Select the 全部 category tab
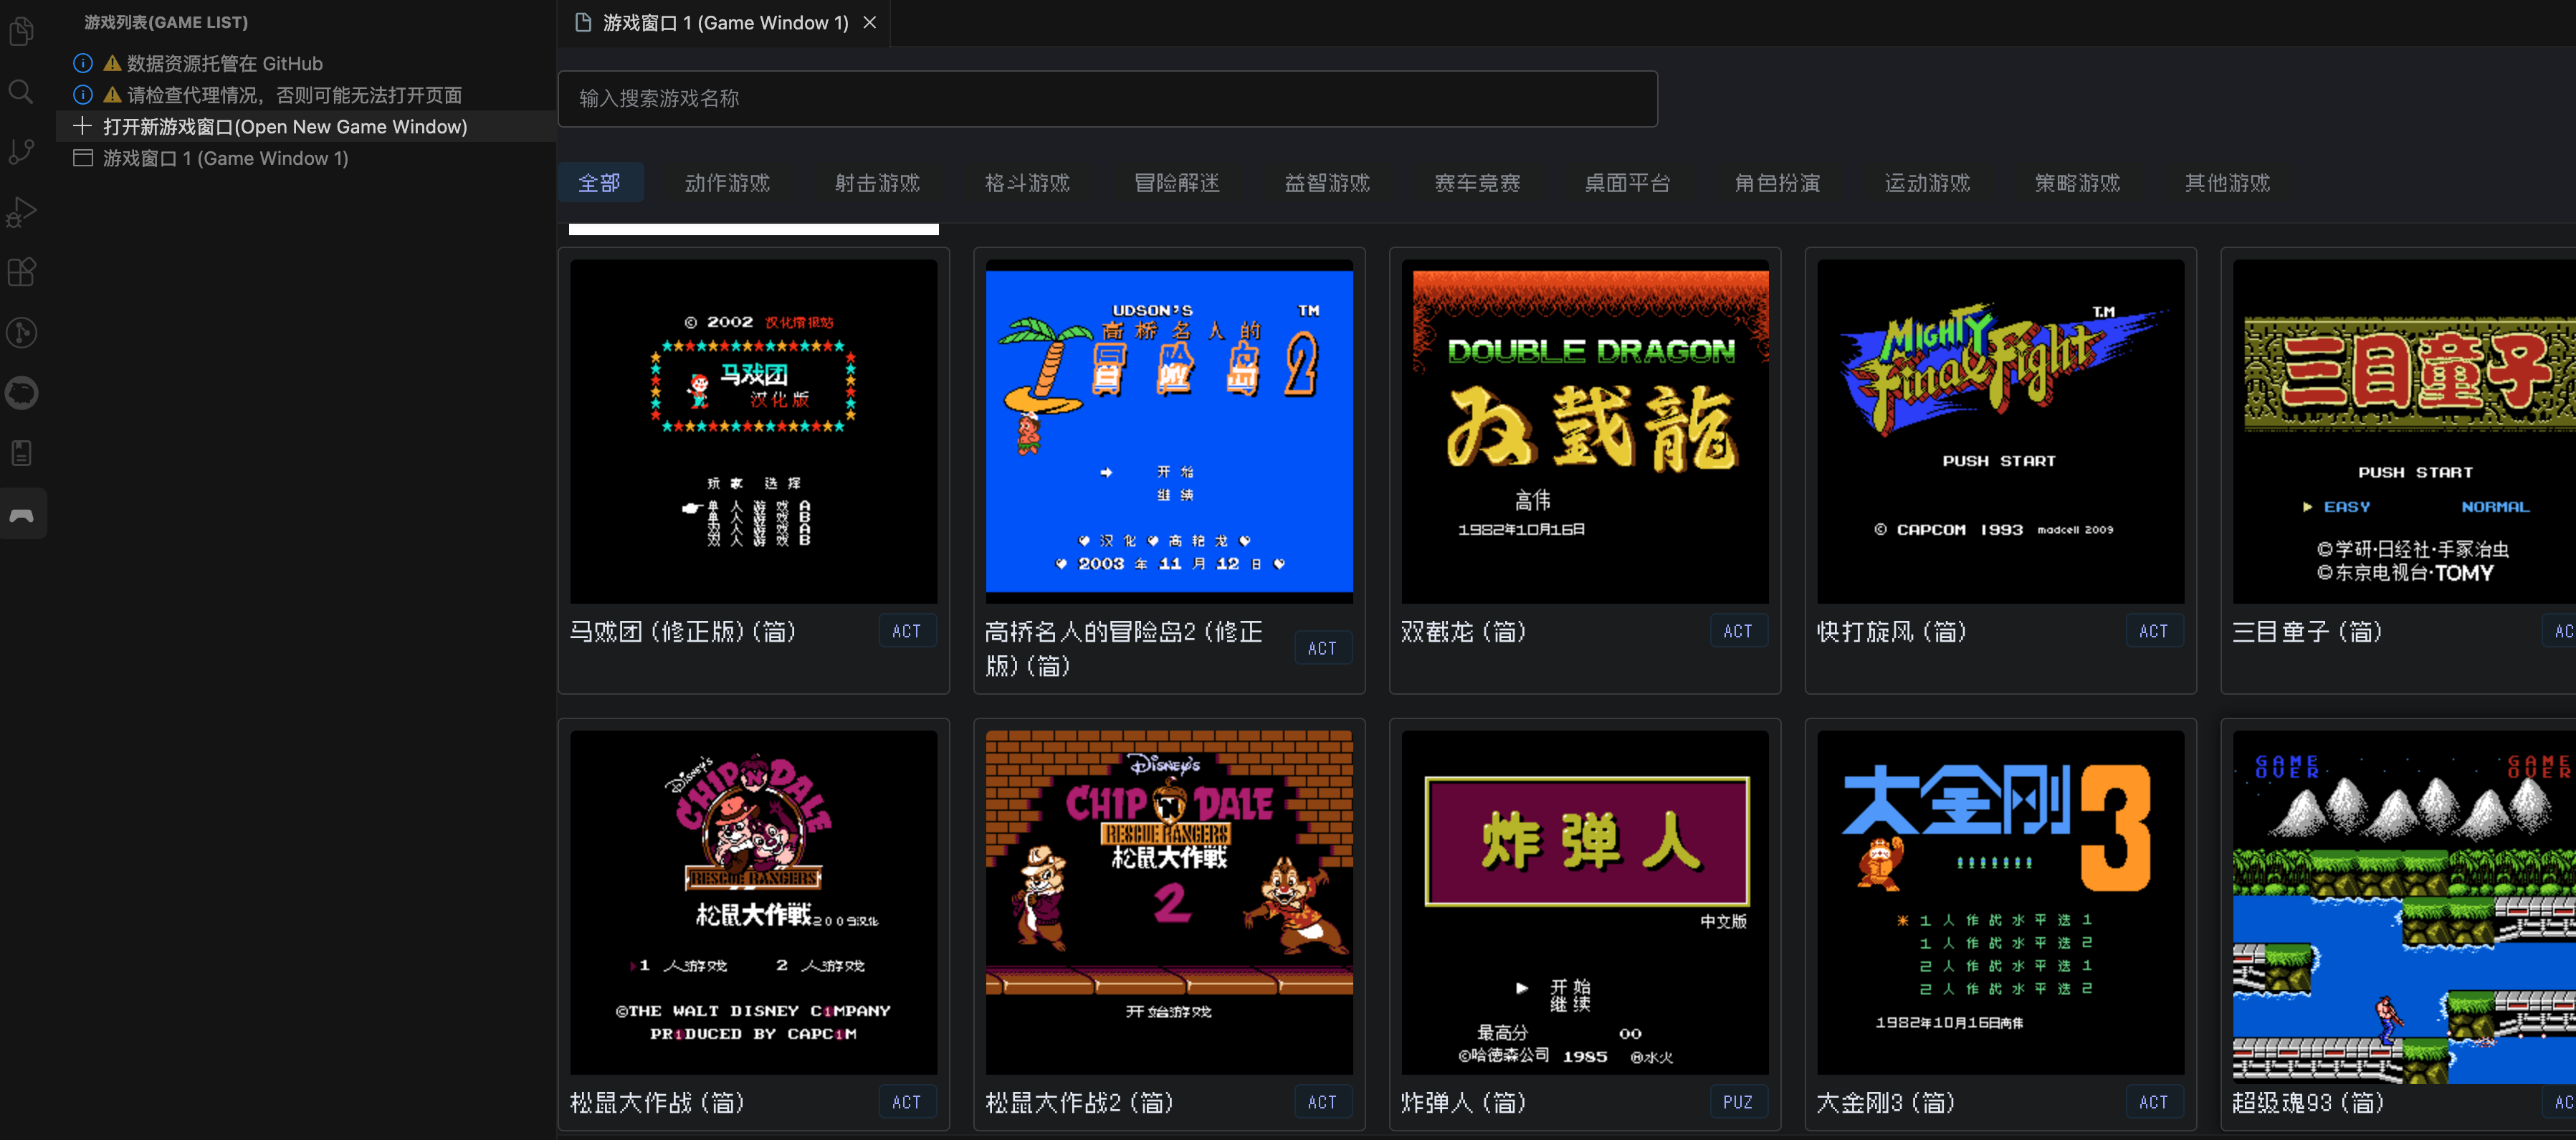 tap(599, 183)
